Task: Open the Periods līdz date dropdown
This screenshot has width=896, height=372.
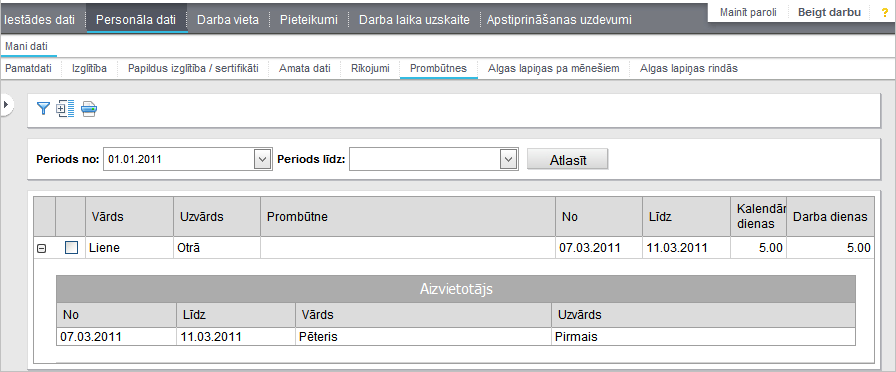Action: click(508, 159)
